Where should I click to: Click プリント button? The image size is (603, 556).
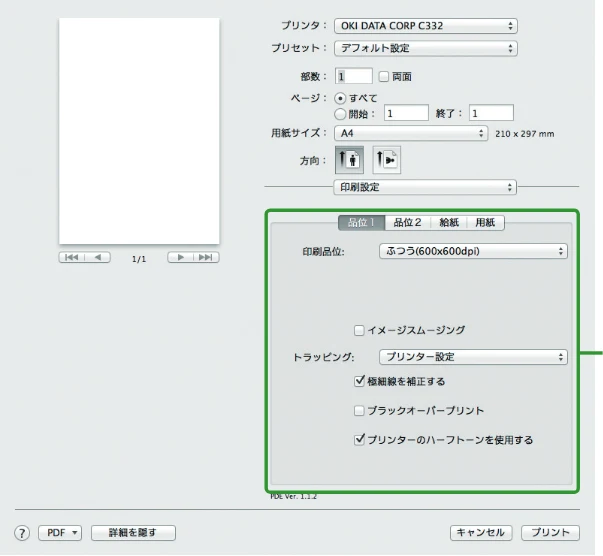tap(550, 533)
